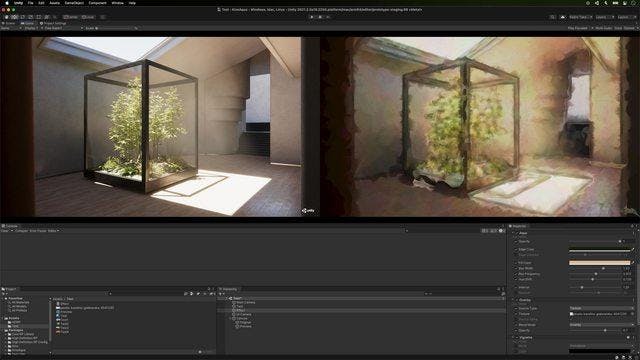Viewport: 640px width, 360px height.
Task: Toggle the Overlay Type override checkbox
Action: coord(516,309)
